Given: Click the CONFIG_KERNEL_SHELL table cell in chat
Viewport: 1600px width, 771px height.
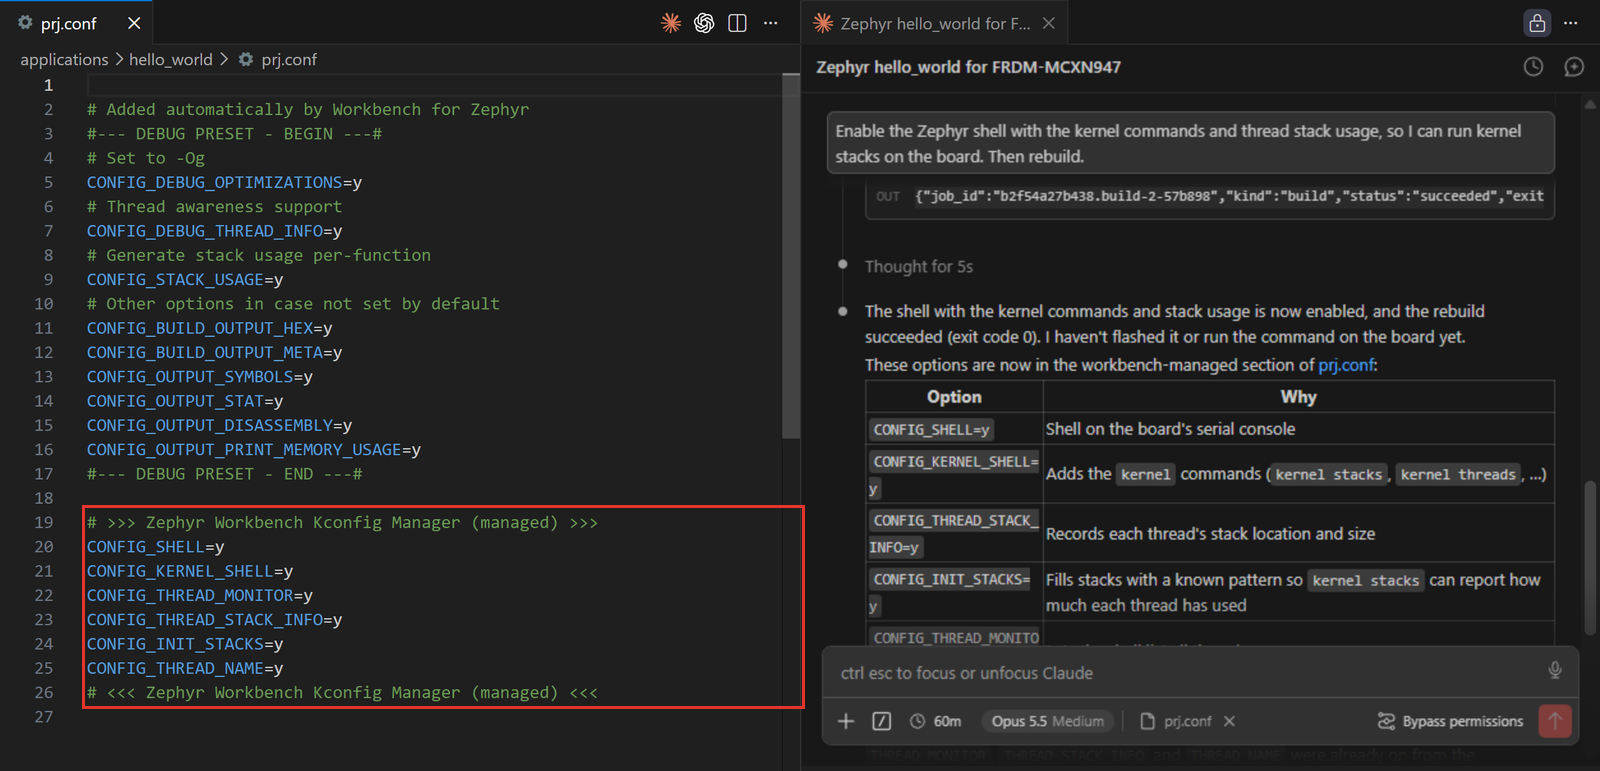Looking at the screenshot, I should tap(954, 474).
